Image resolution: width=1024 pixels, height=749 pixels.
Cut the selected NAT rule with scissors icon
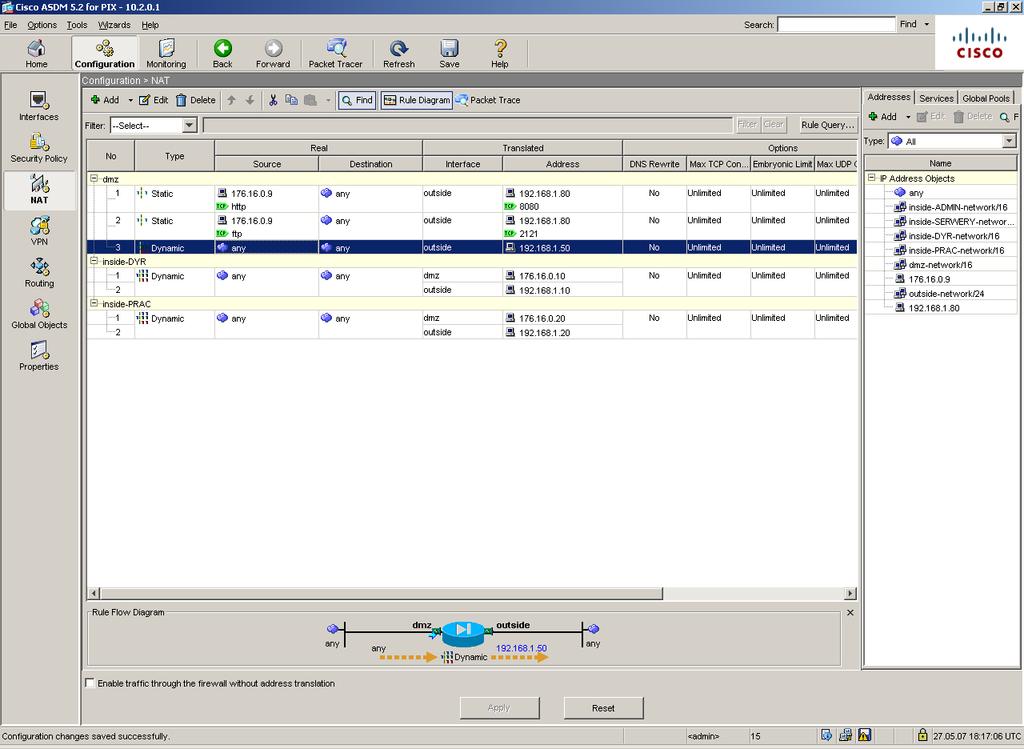pos(273,100)
